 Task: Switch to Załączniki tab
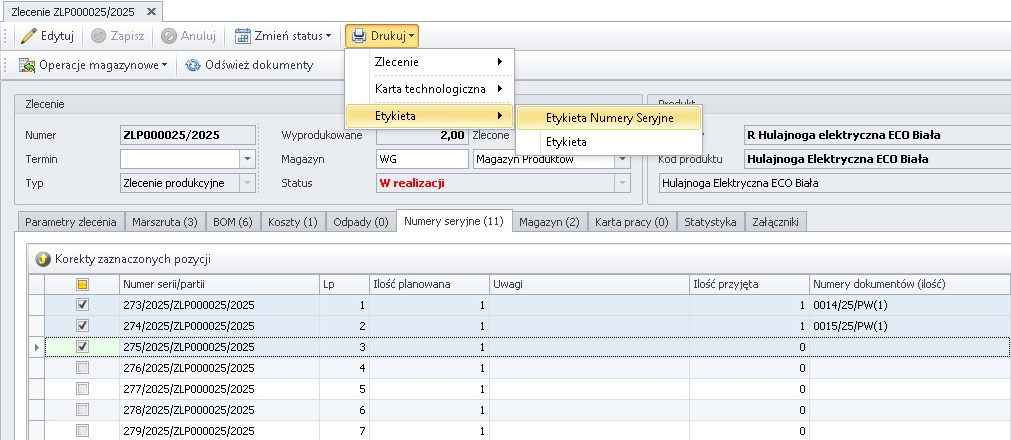(776, 222)
